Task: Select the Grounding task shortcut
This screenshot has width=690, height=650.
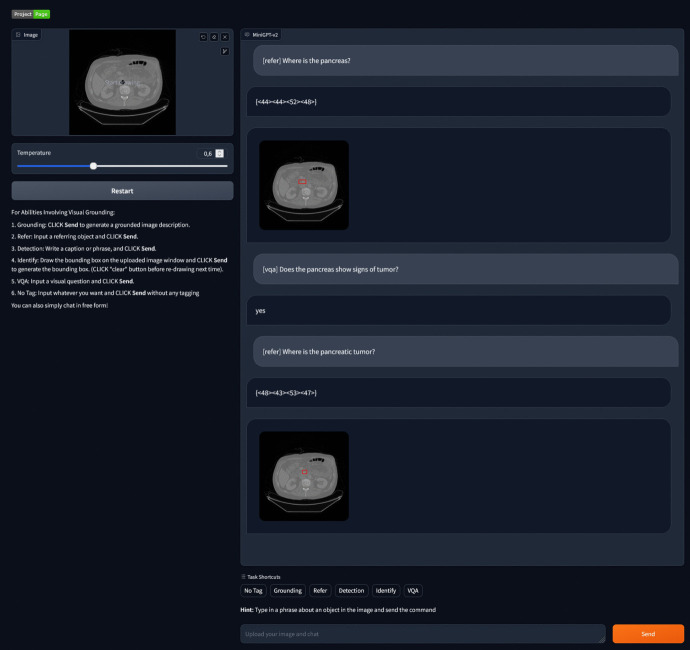Action: pos(288,591)
